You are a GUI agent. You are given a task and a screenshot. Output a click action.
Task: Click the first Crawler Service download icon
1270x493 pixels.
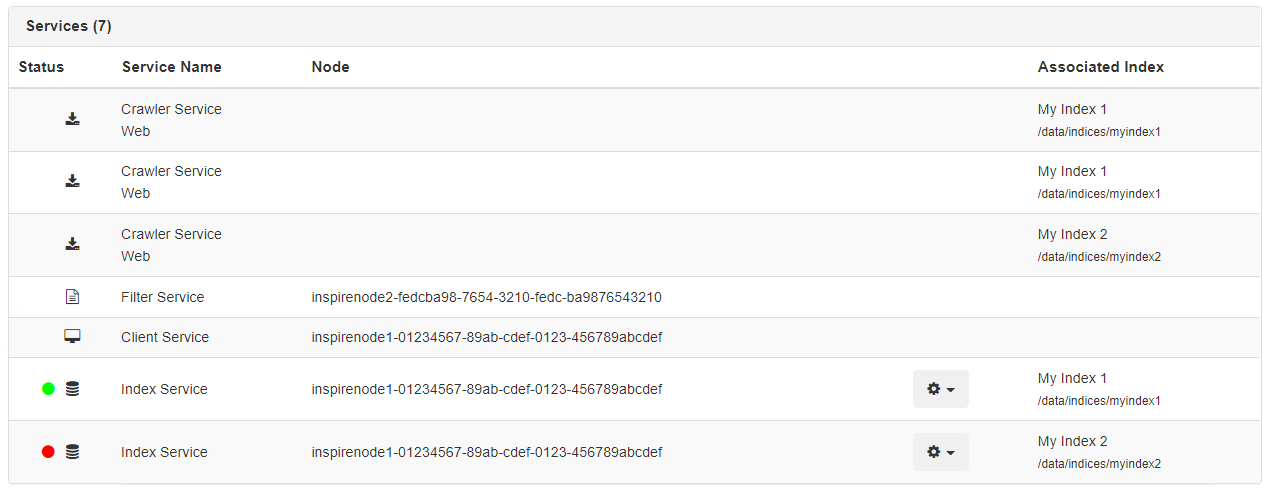click(x=72, y=119)
